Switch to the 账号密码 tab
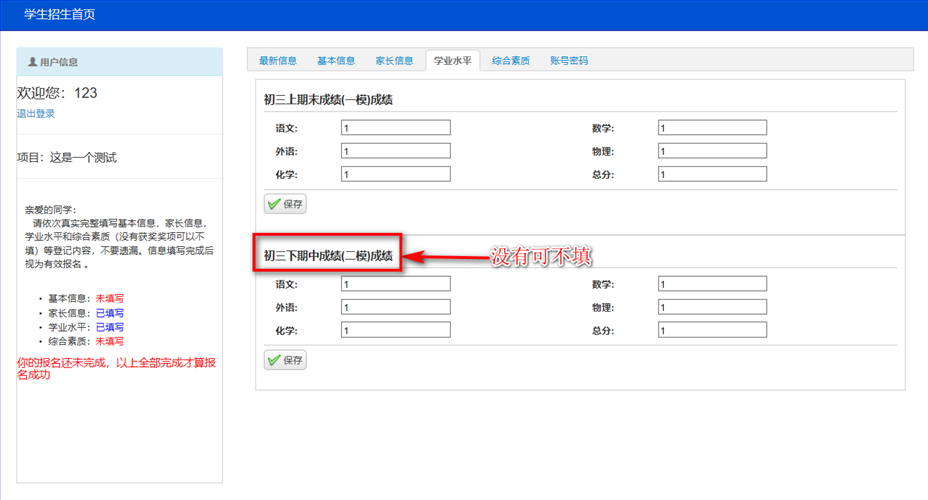The width and height of the screenshot is (928, 500). (x=569, y=61)
